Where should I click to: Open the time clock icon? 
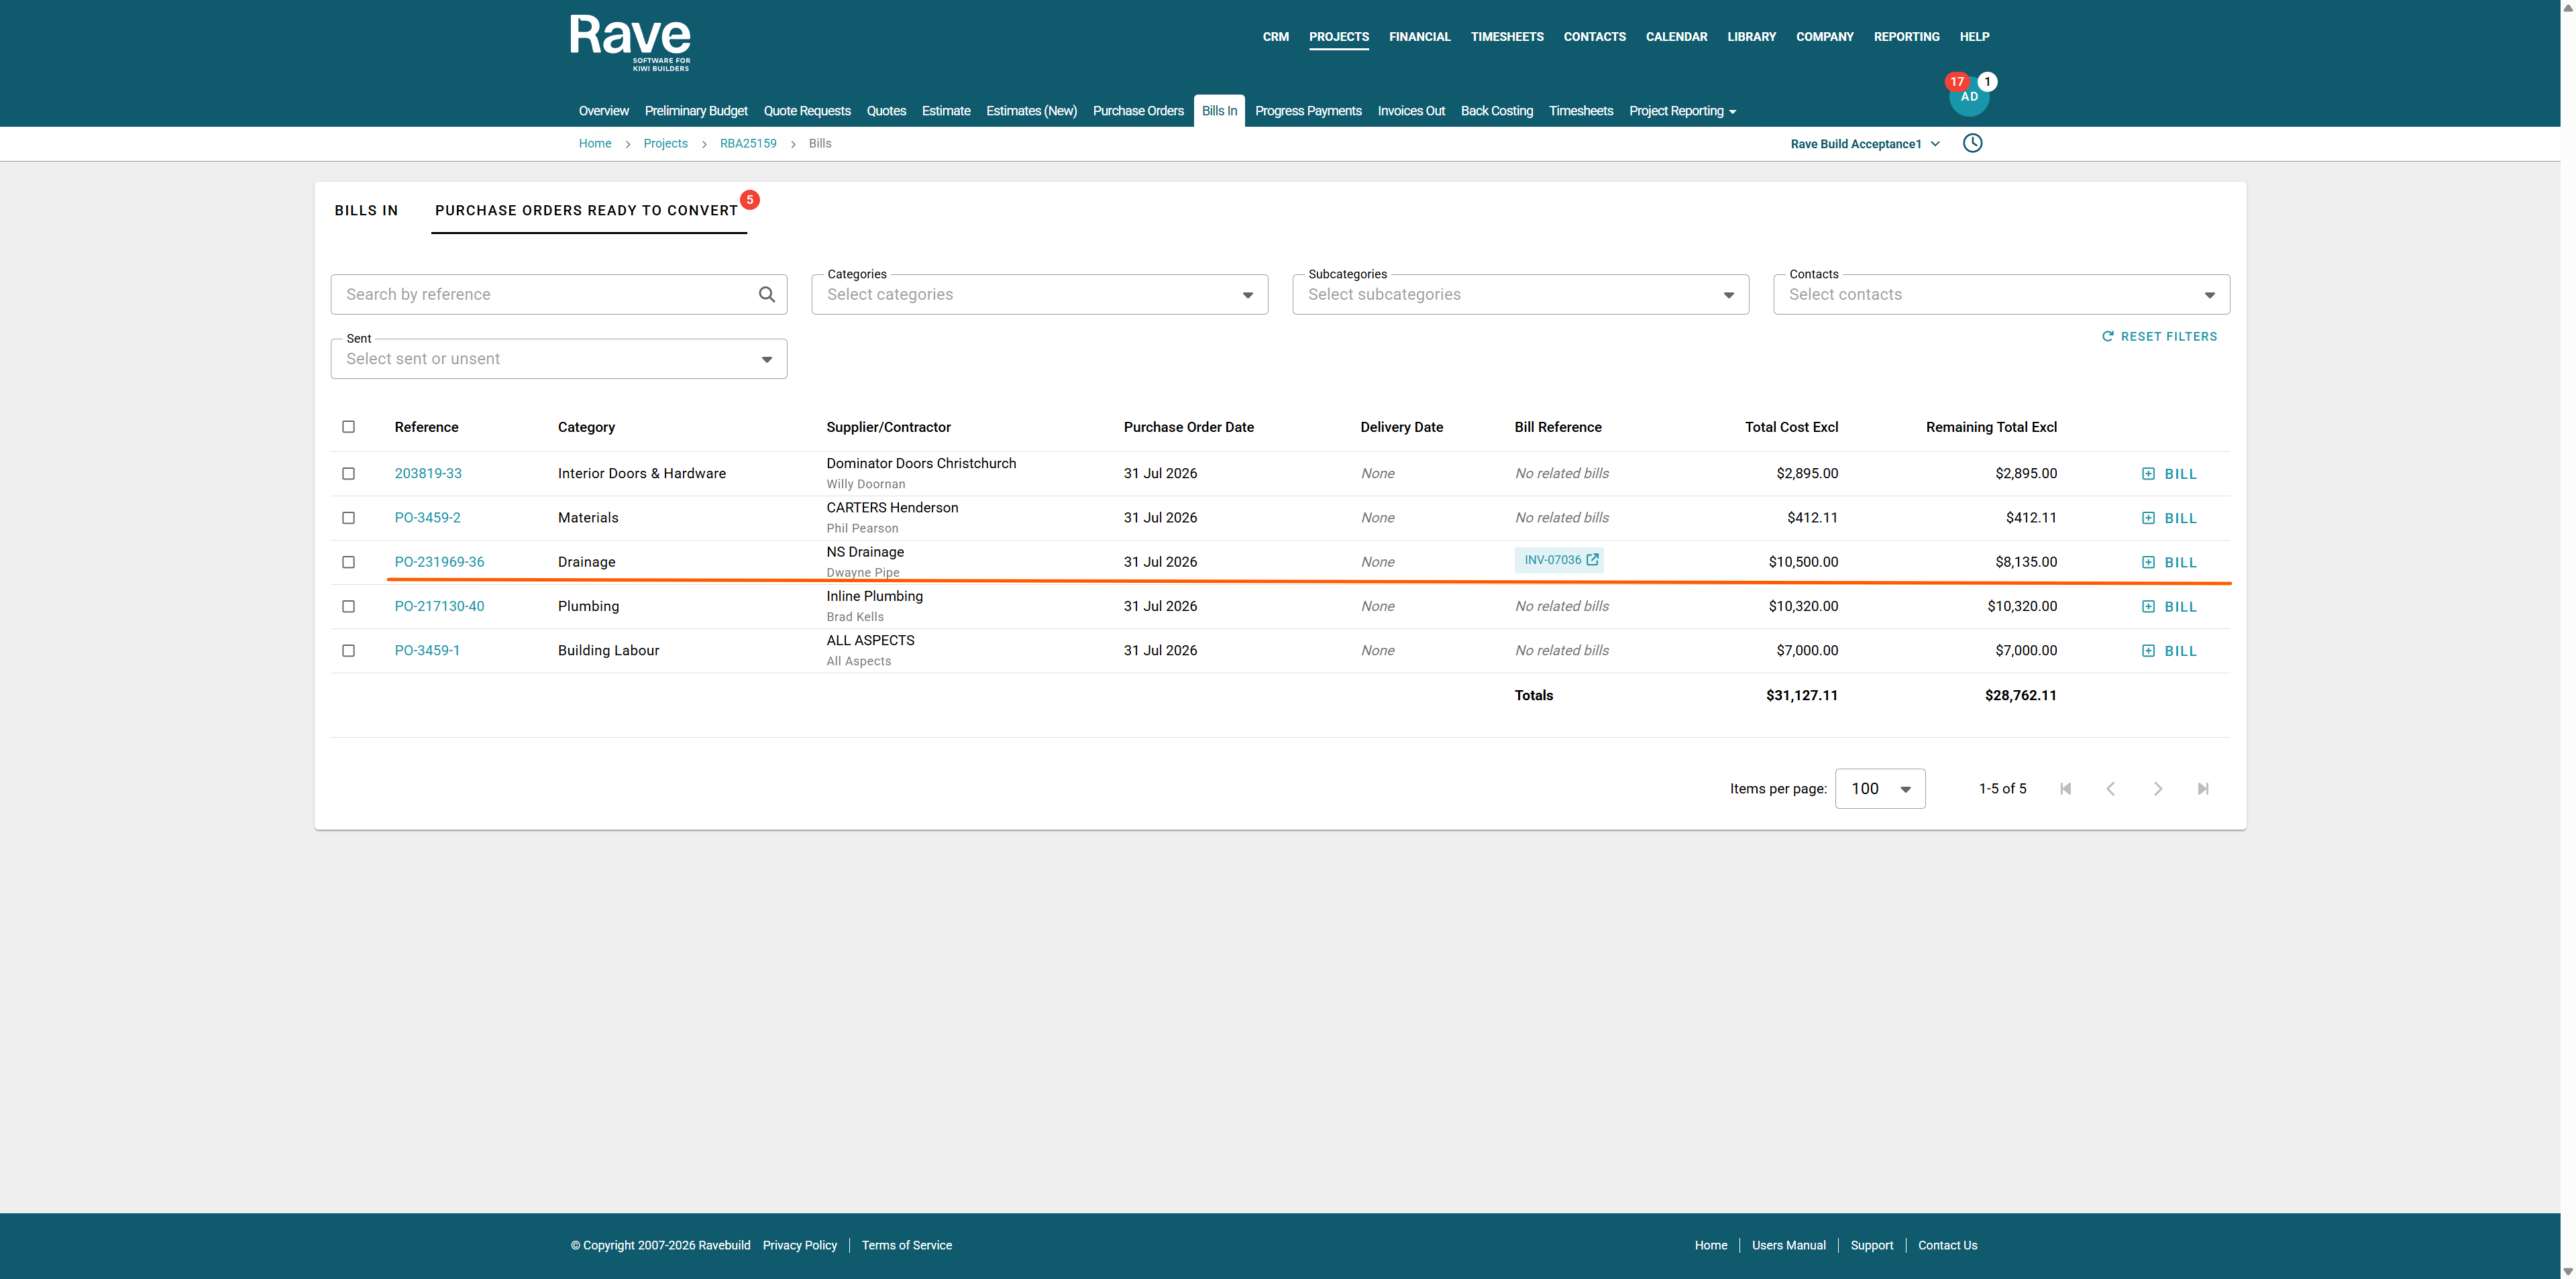coord(1972,143)
